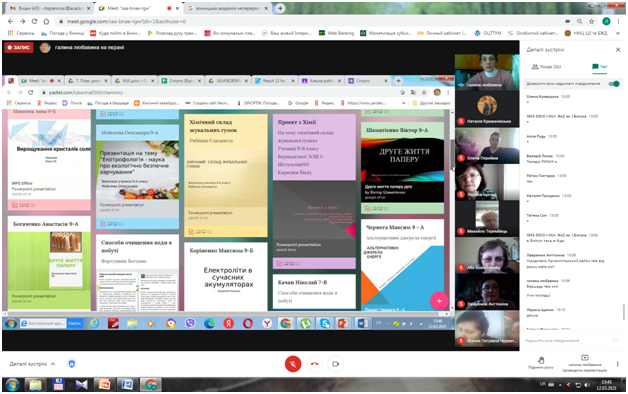Open the UK language indicator in tray

[543, 384]
